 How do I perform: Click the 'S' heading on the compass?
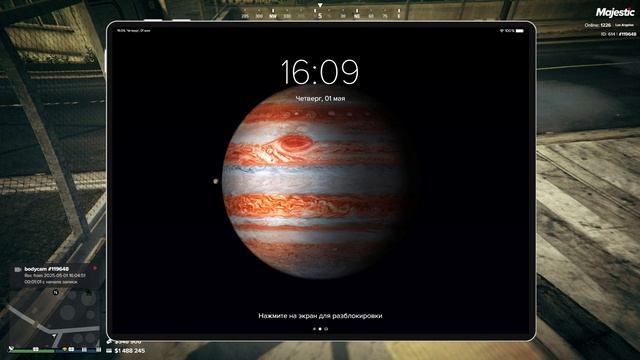tap(320, 16)
